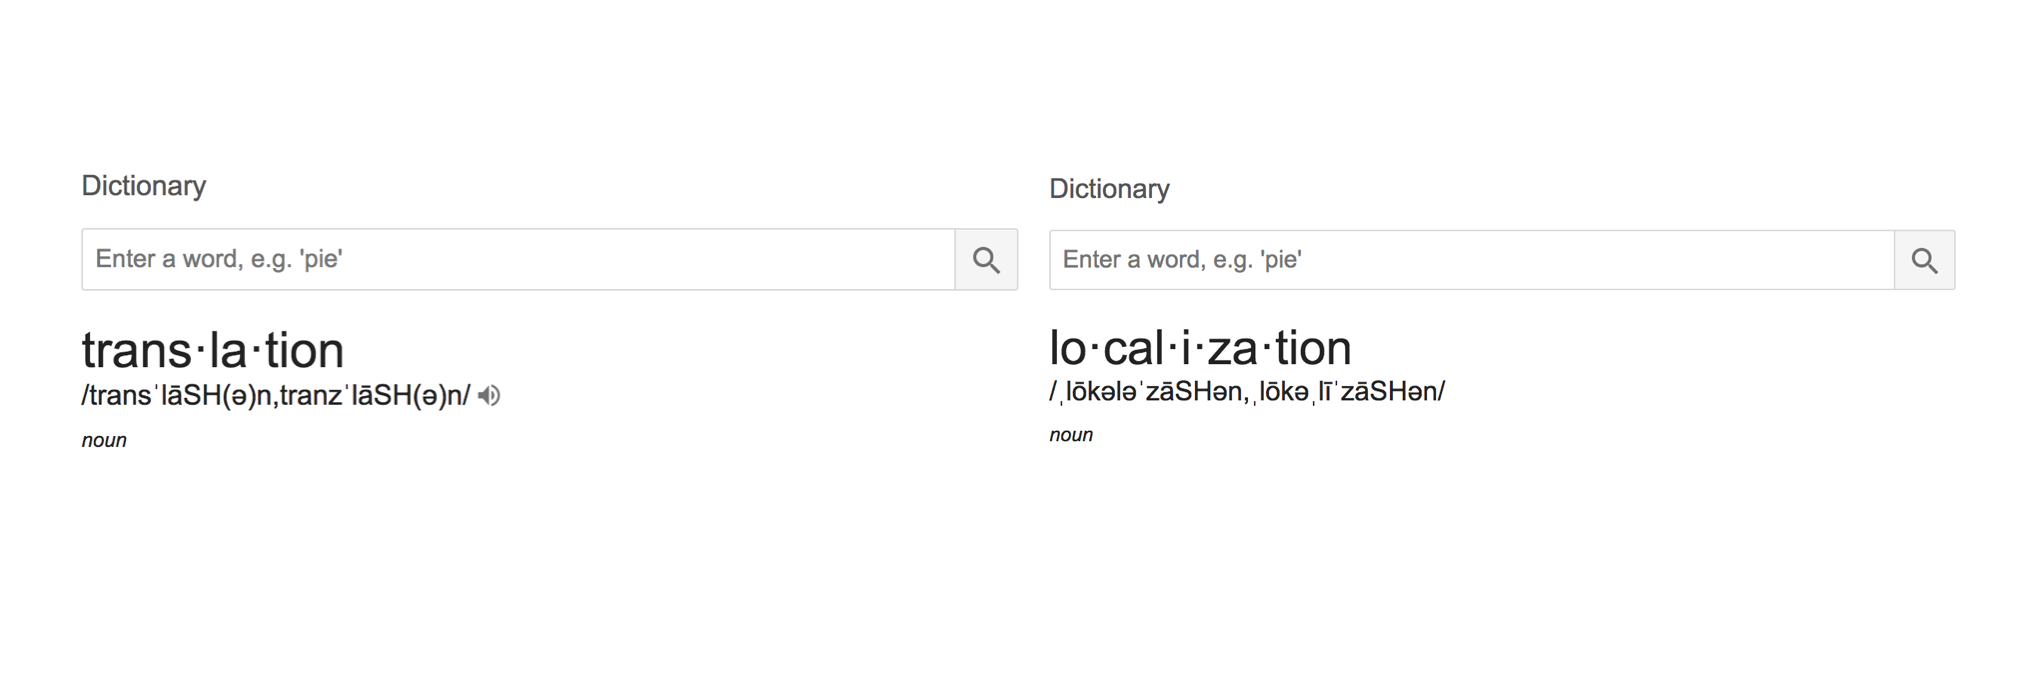Click the "cal" syllable of the localization headword
This screenshot has width=2018, height=686.
1134,349
